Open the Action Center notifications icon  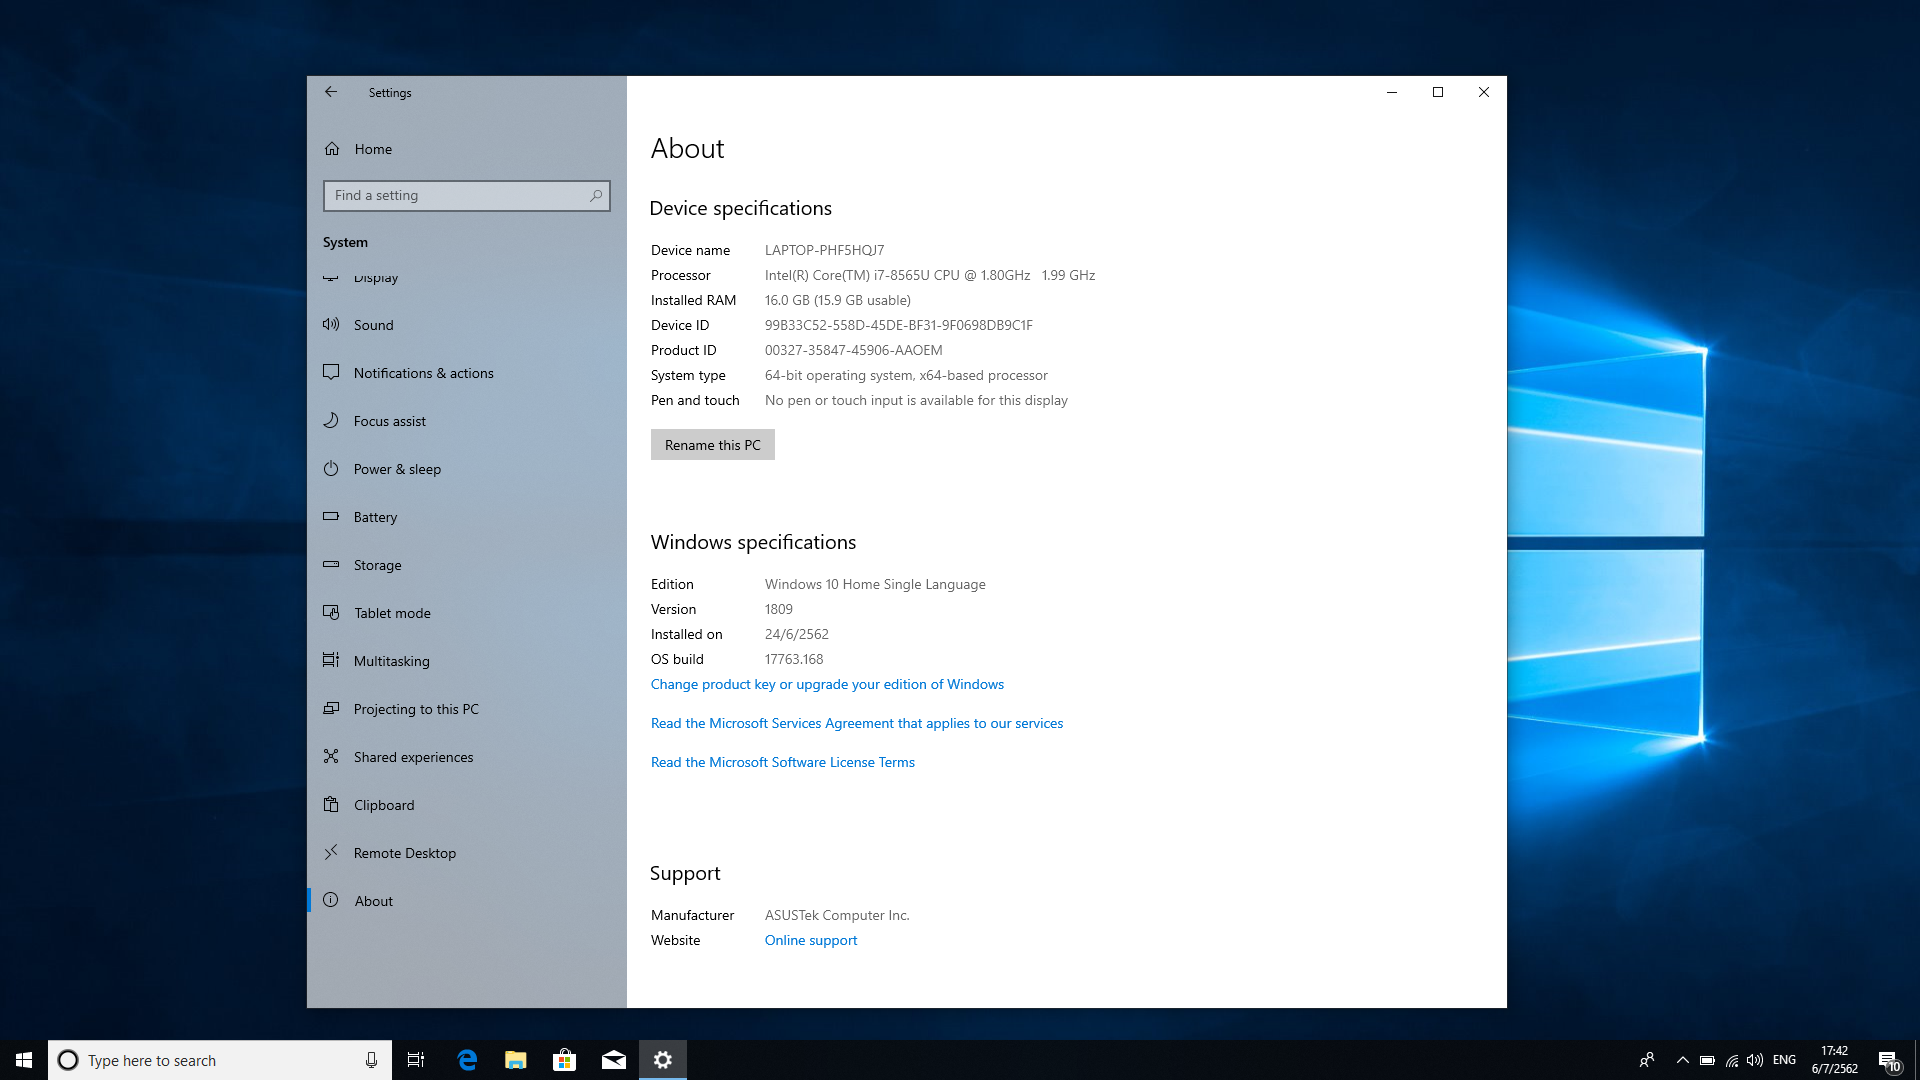tap(1888, 1060)
